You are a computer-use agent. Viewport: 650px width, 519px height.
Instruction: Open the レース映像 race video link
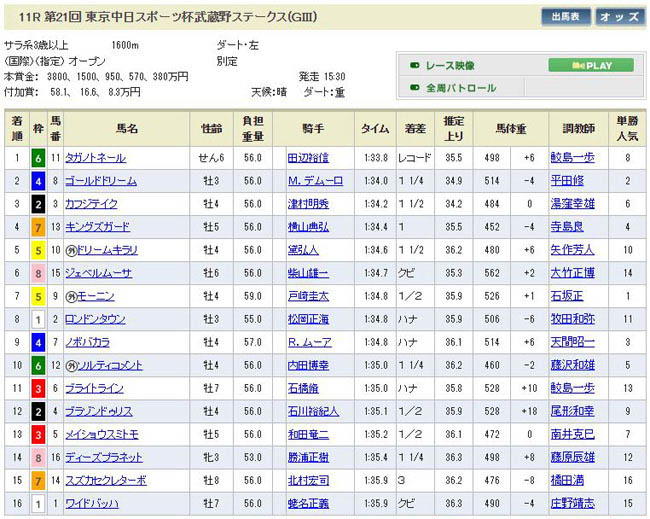click(x=451, y=66)
